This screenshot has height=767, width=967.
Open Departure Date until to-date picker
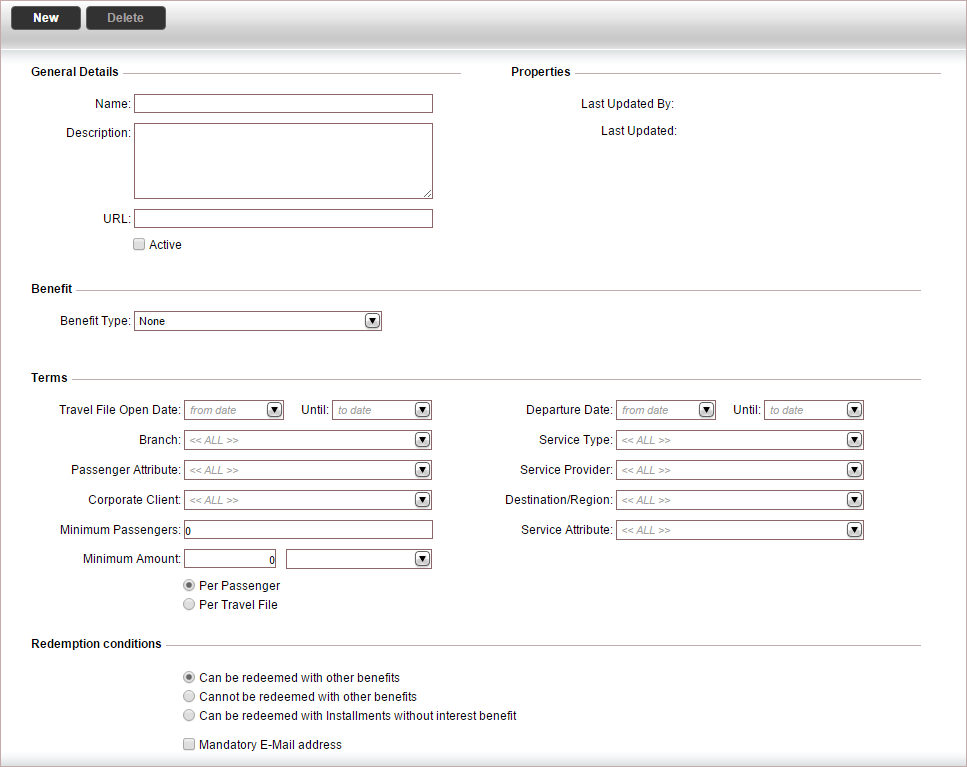[854, 410]
